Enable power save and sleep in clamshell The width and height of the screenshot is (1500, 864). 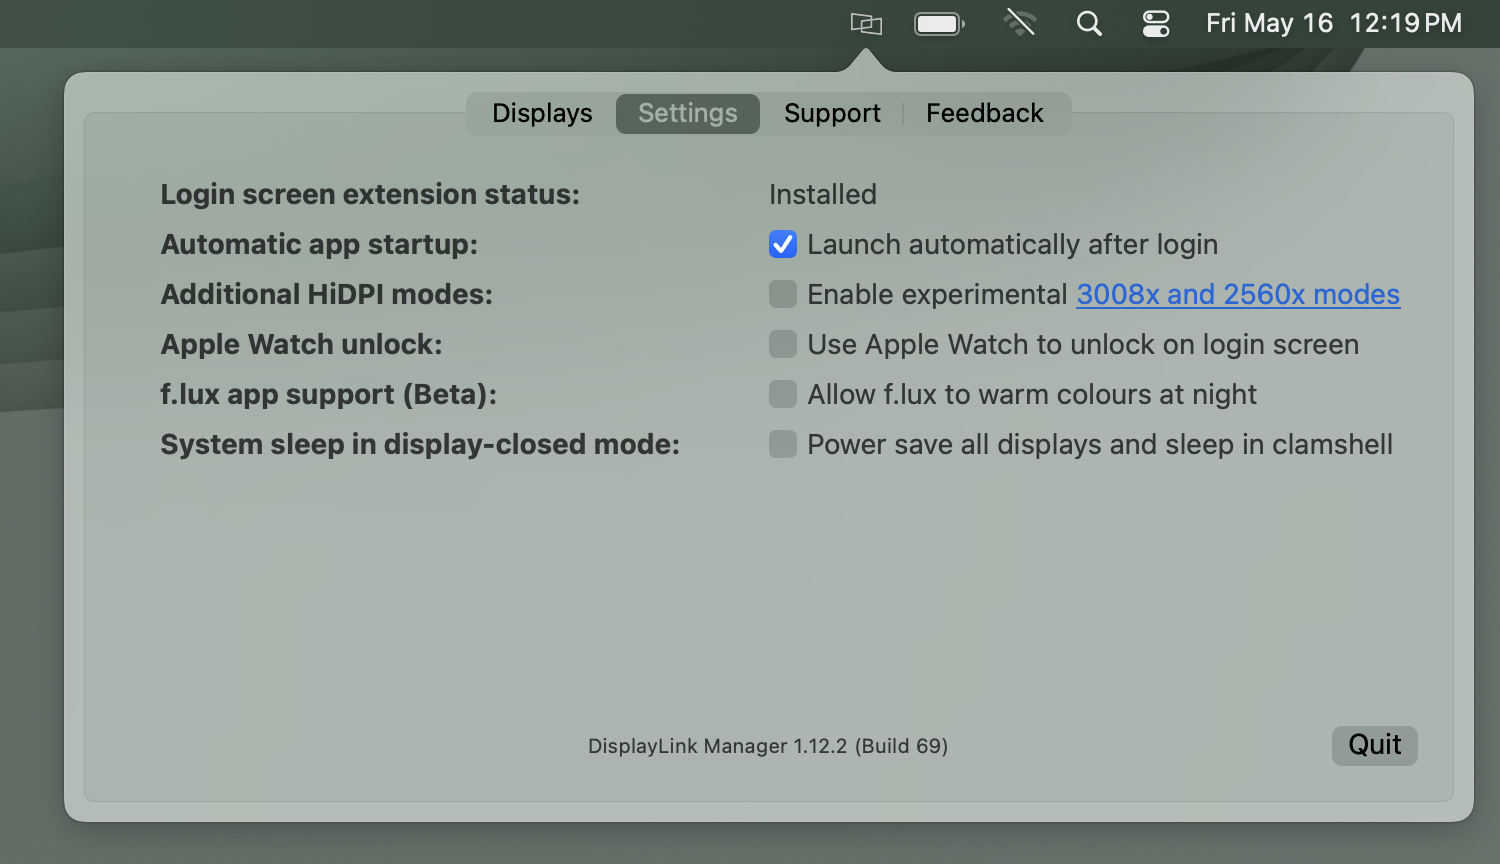[x=783, y=444]
